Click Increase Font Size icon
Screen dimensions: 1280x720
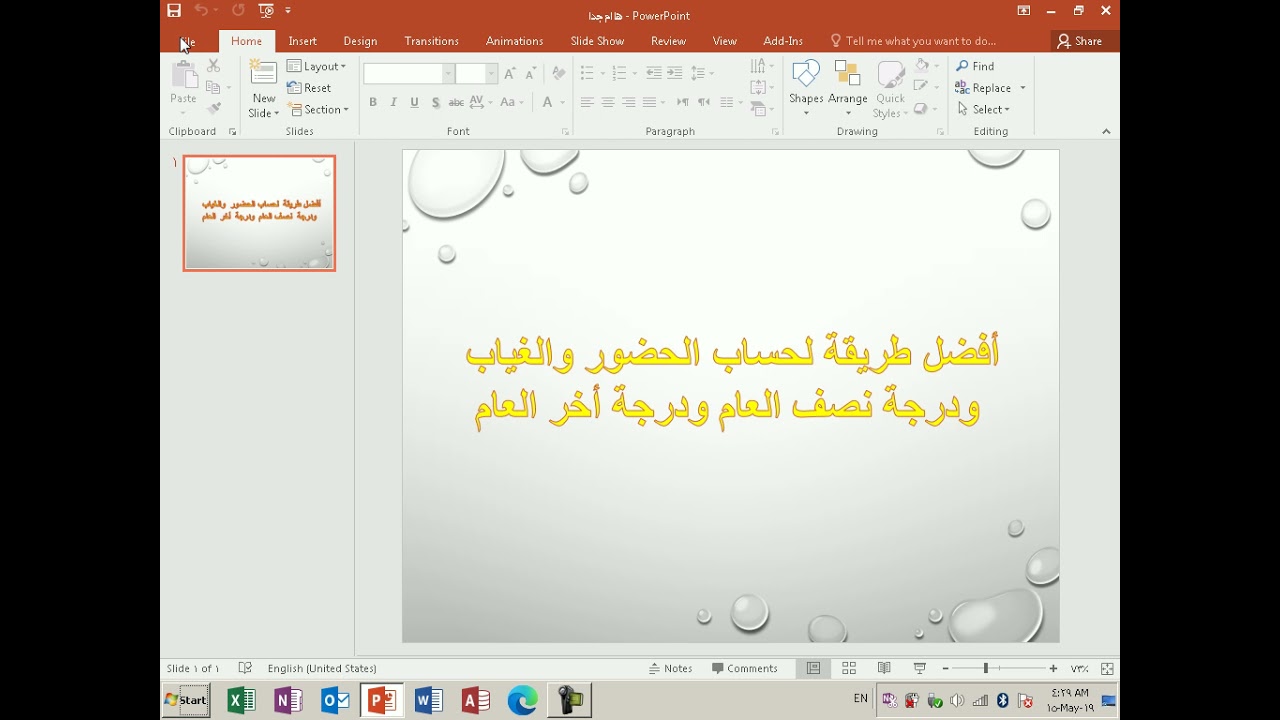point(510,74)
